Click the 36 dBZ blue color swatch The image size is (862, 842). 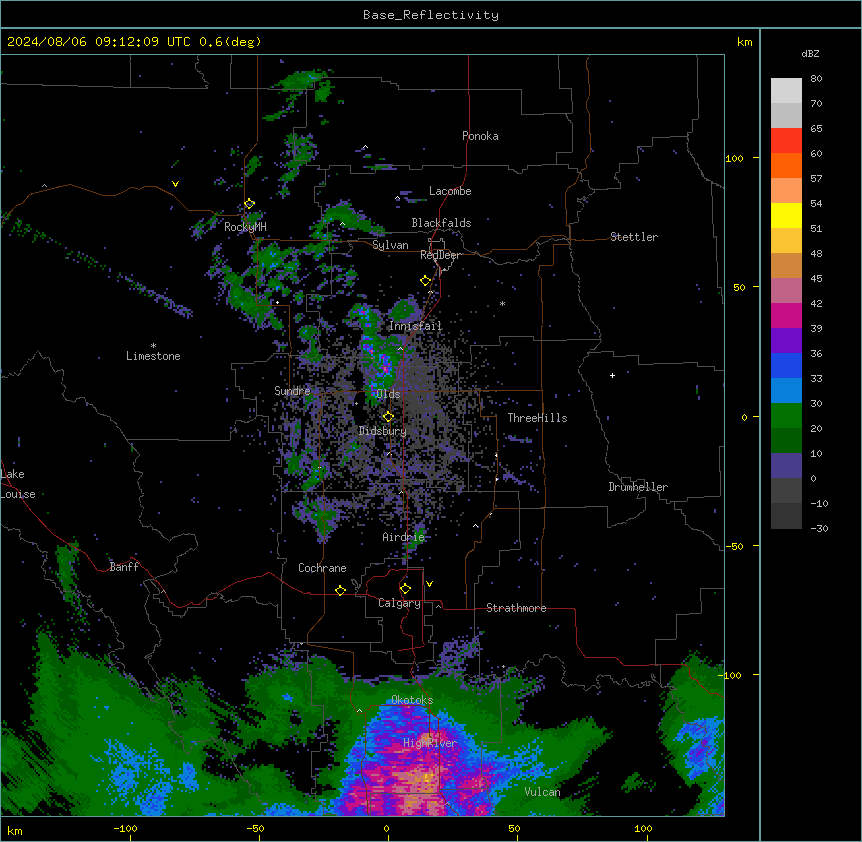coord(786,365)
